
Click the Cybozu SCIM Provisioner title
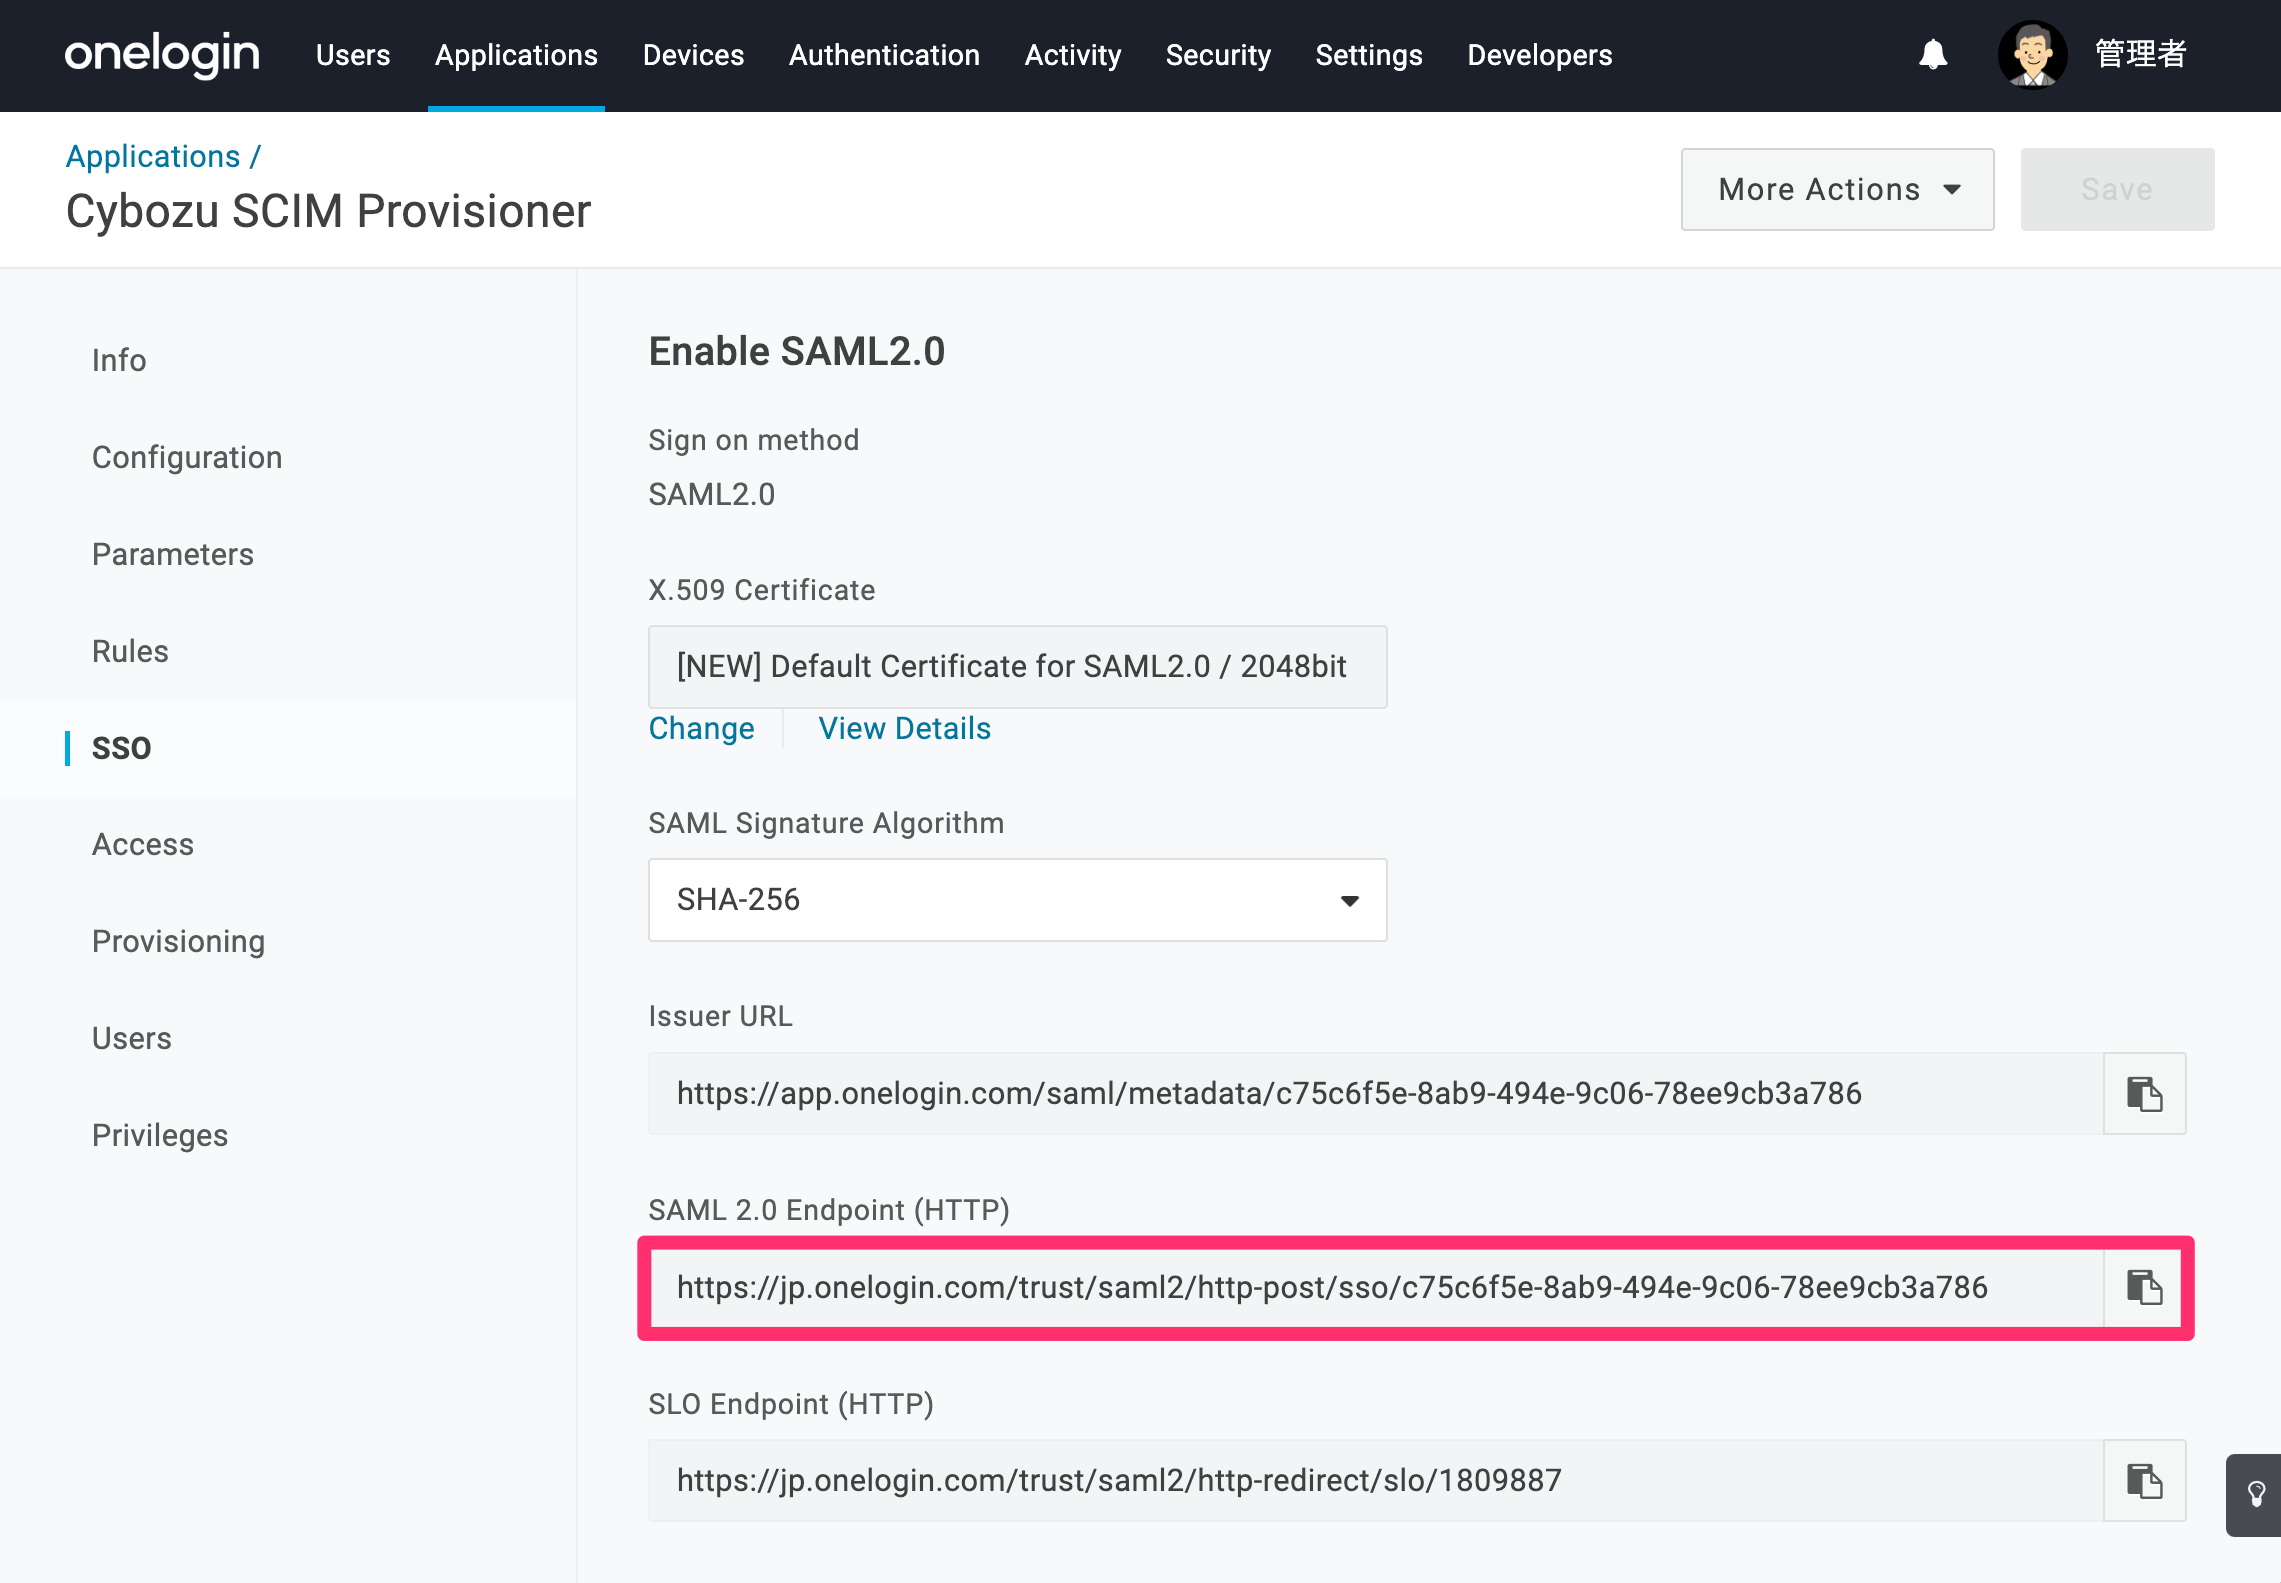tap(329, 211)
